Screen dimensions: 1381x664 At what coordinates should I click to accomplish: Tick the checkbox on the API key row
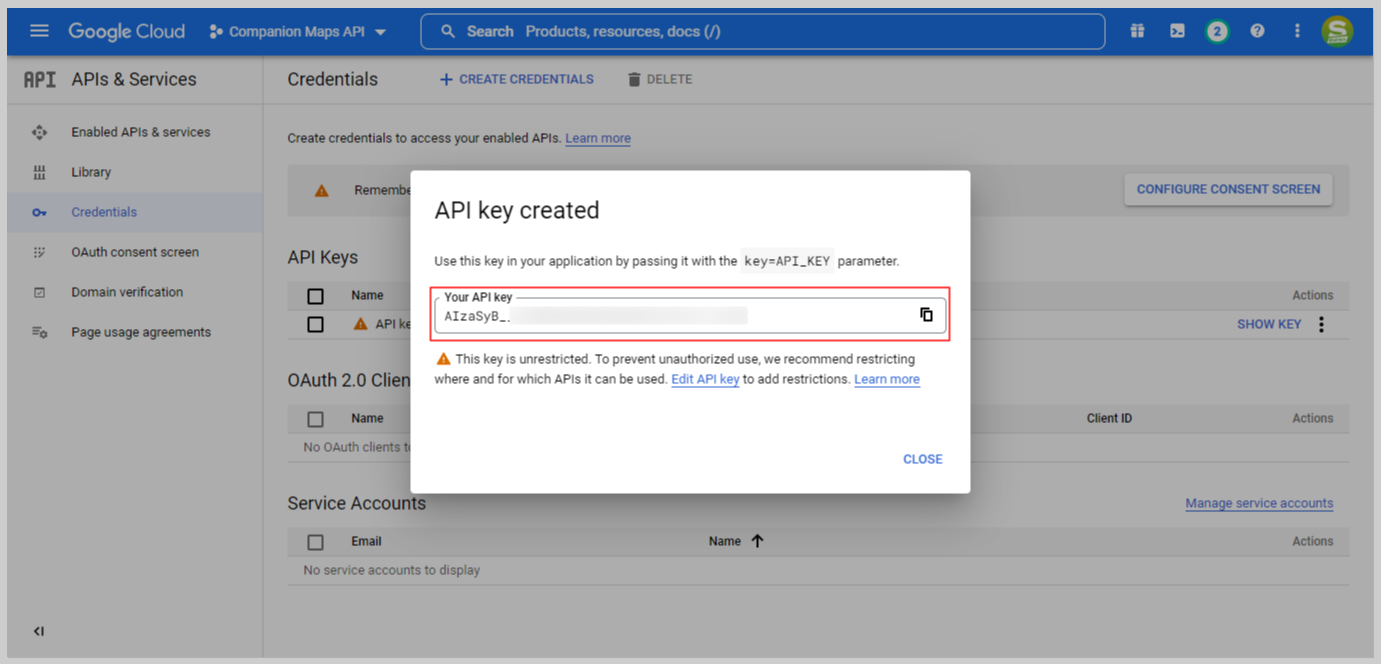316,324
